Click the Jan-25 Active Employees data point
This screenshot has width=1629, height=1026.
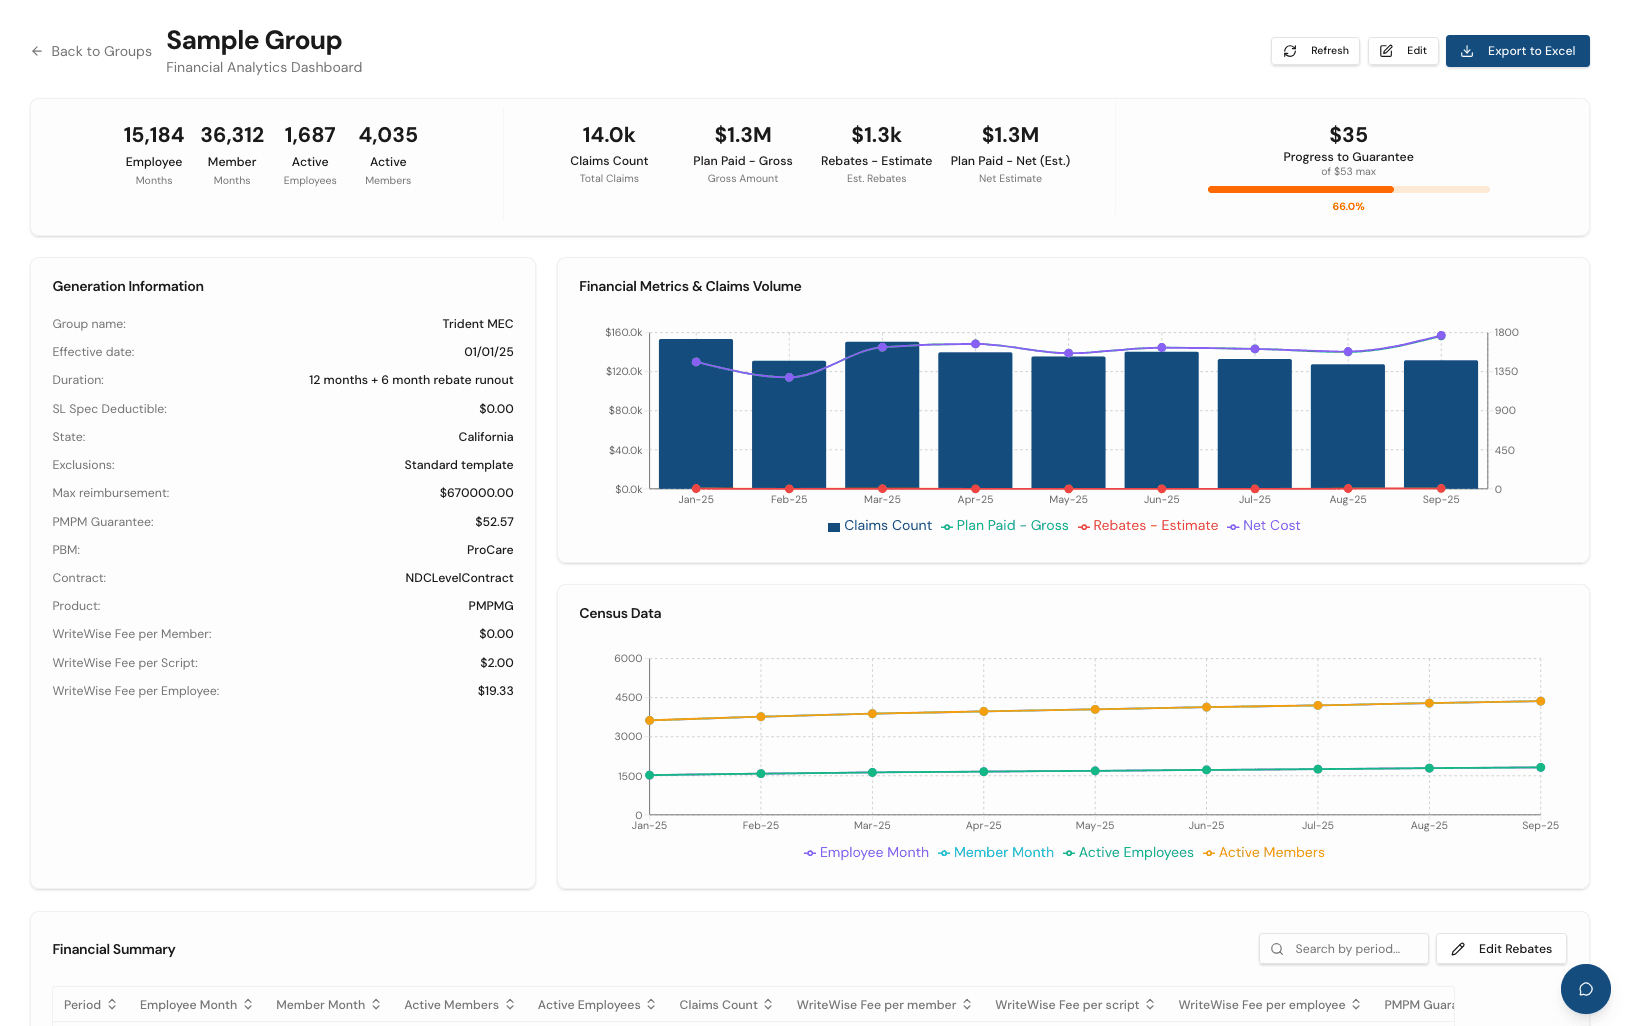pyautogui.click(x=650, y=775)
